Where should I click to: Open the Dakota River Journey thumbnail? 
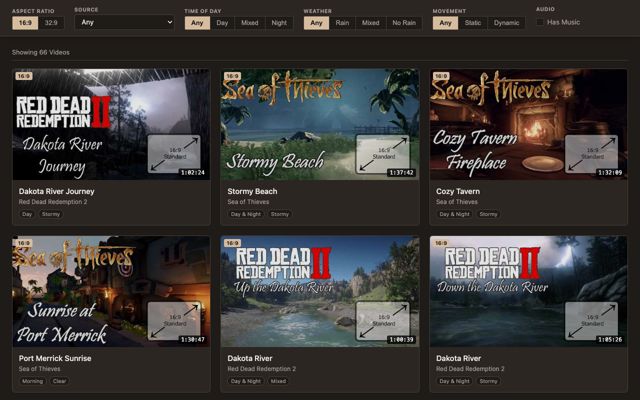(111, 124)
